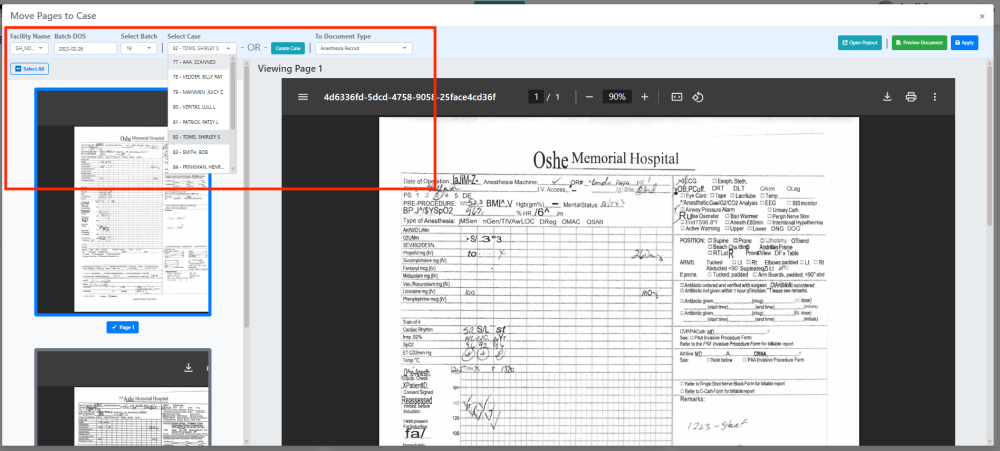Open the Facility Name dropdown
This screenshot has width=1000, height=451.
[x=29, y=48]
